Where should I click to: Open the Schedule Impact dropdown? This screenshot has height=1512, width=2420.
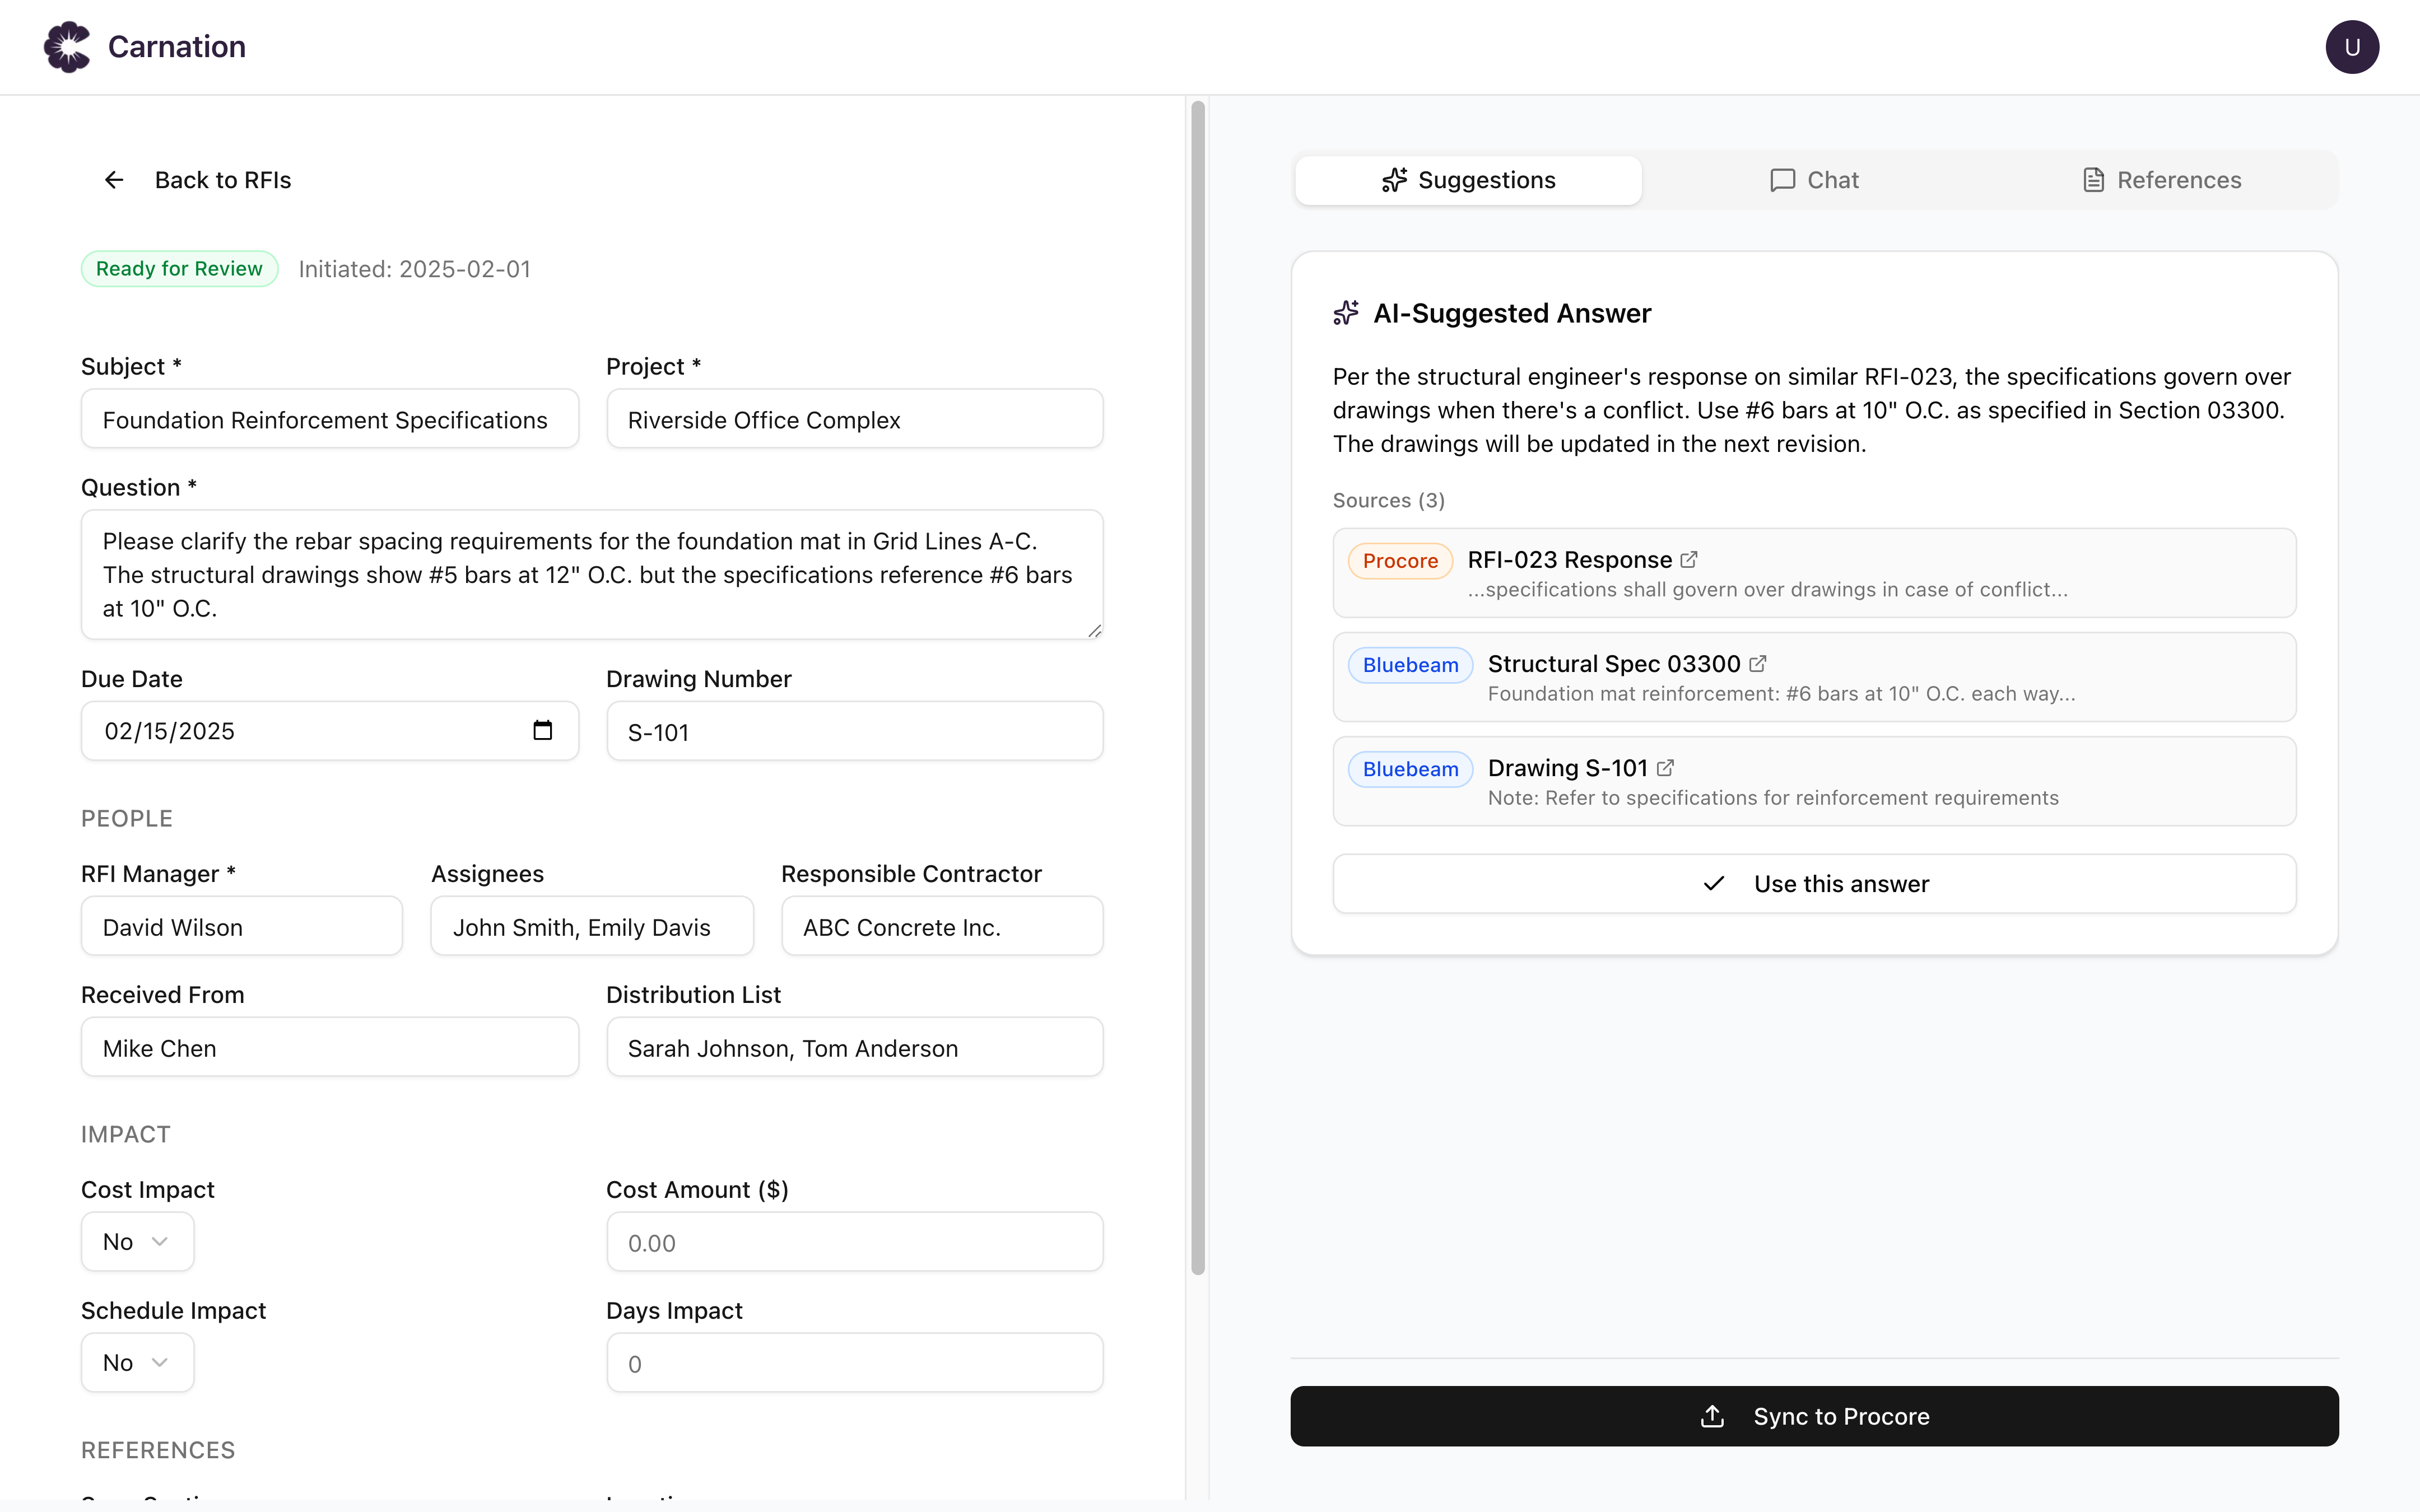coord(137,1362)
